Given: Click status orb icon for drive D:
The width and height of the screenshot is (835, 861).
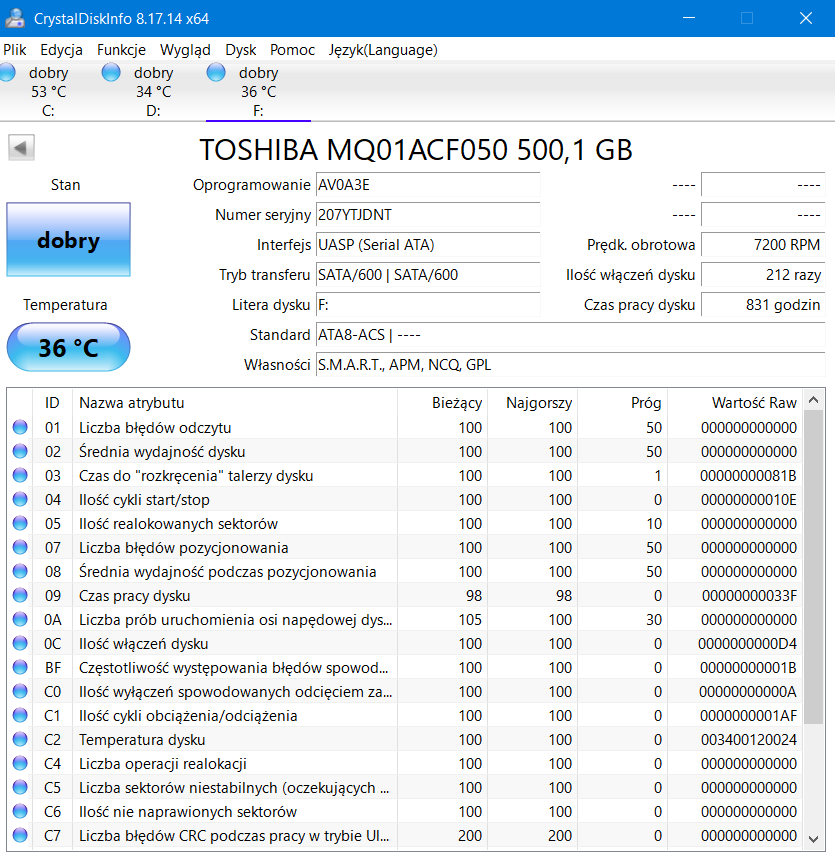Looking at the screenshot, I should (111, 72).
